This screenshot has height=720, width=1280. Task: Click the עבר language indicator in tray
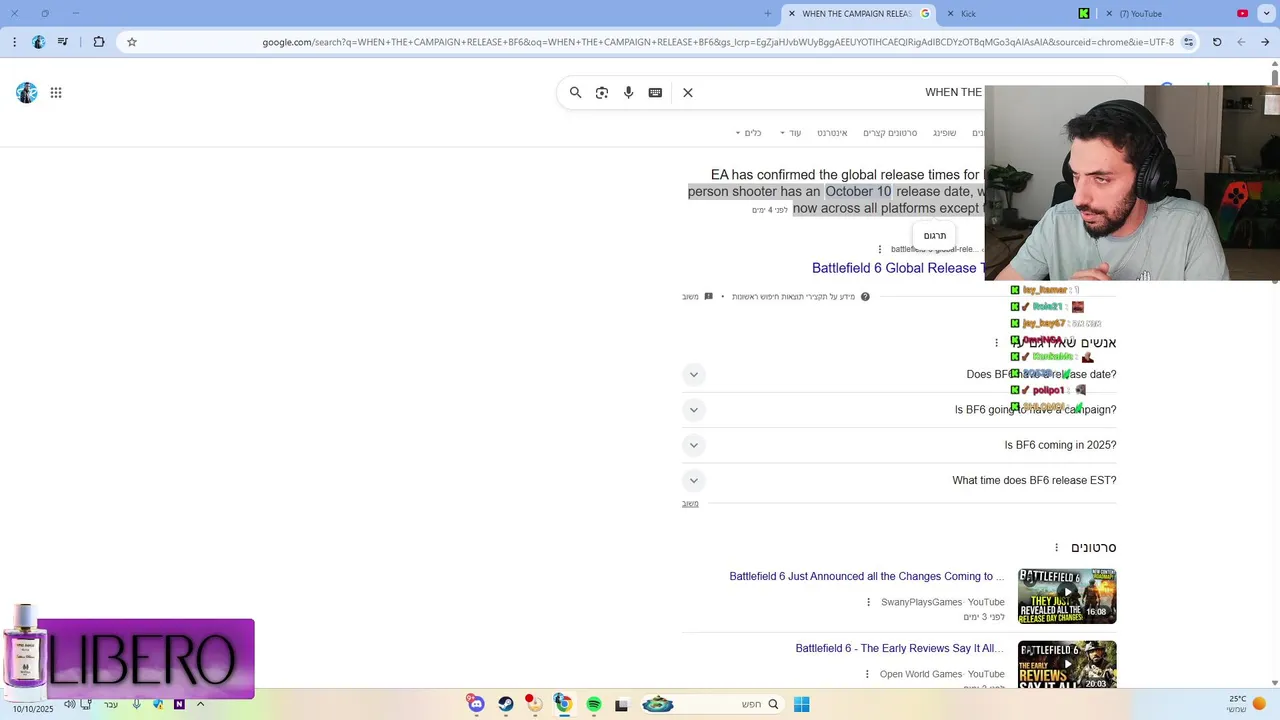coord(111,704)
